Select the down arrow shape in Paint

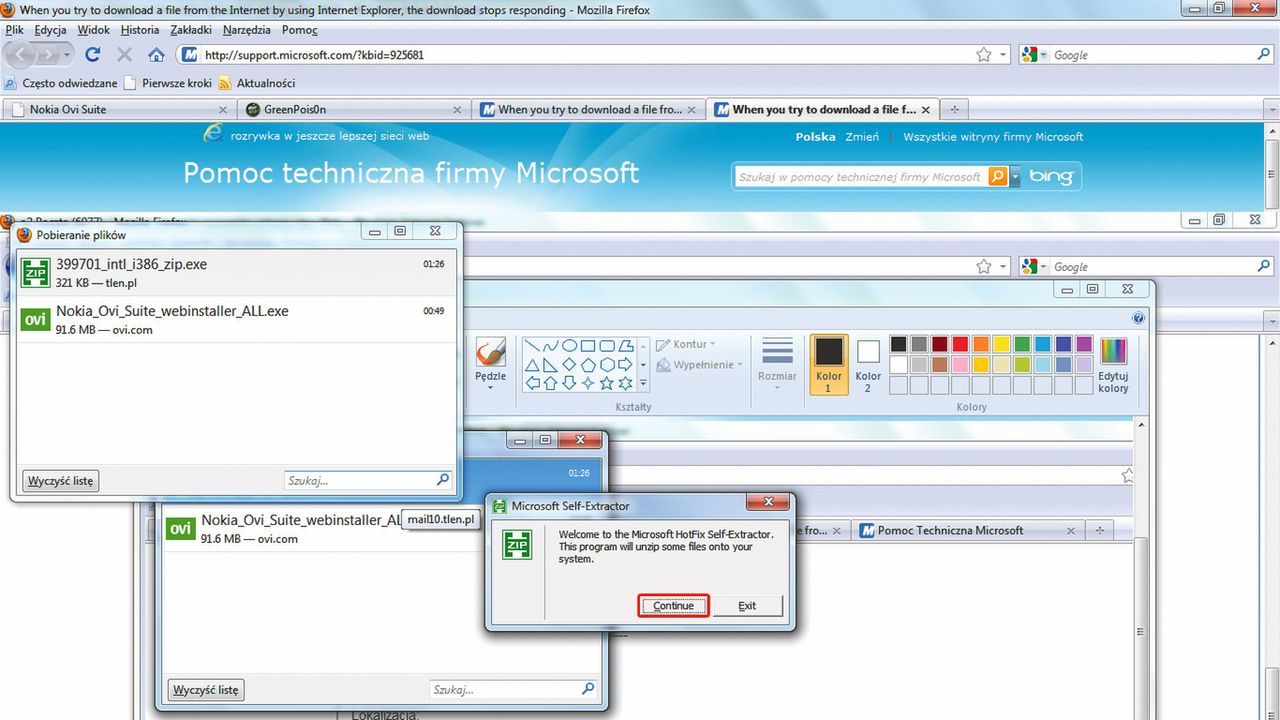[569, 383]
